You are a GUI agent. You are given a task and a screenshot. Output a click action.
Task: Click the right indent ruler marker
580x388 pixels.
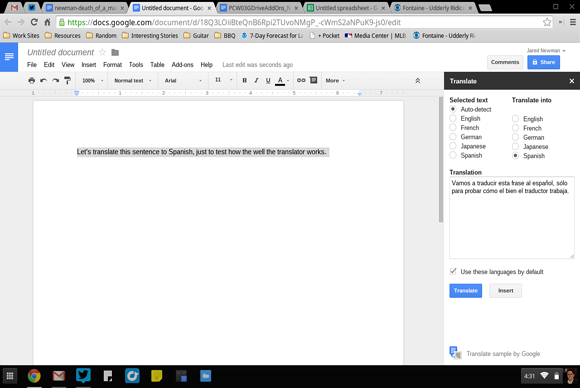pyautogui.click(x=359, y=94)
